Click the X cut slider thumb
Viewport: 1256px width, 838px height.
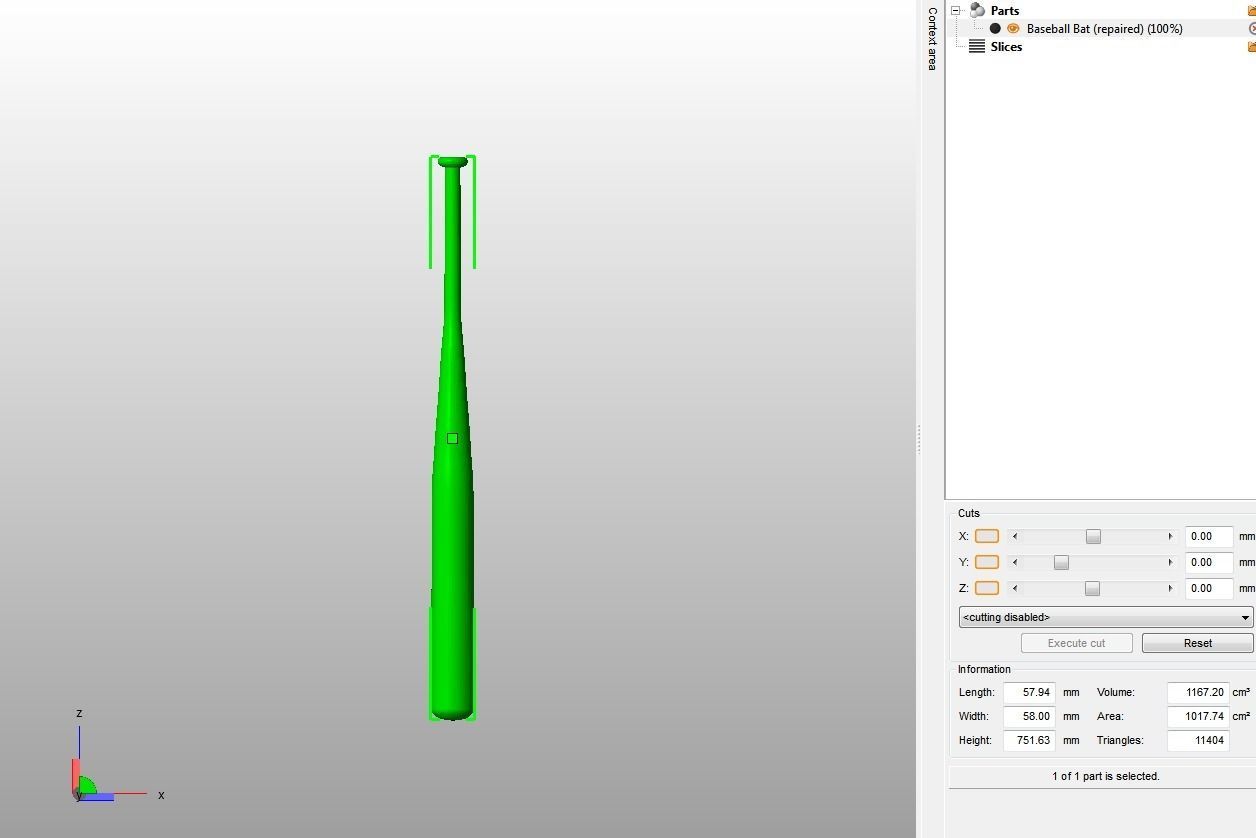click(1093, 536)
